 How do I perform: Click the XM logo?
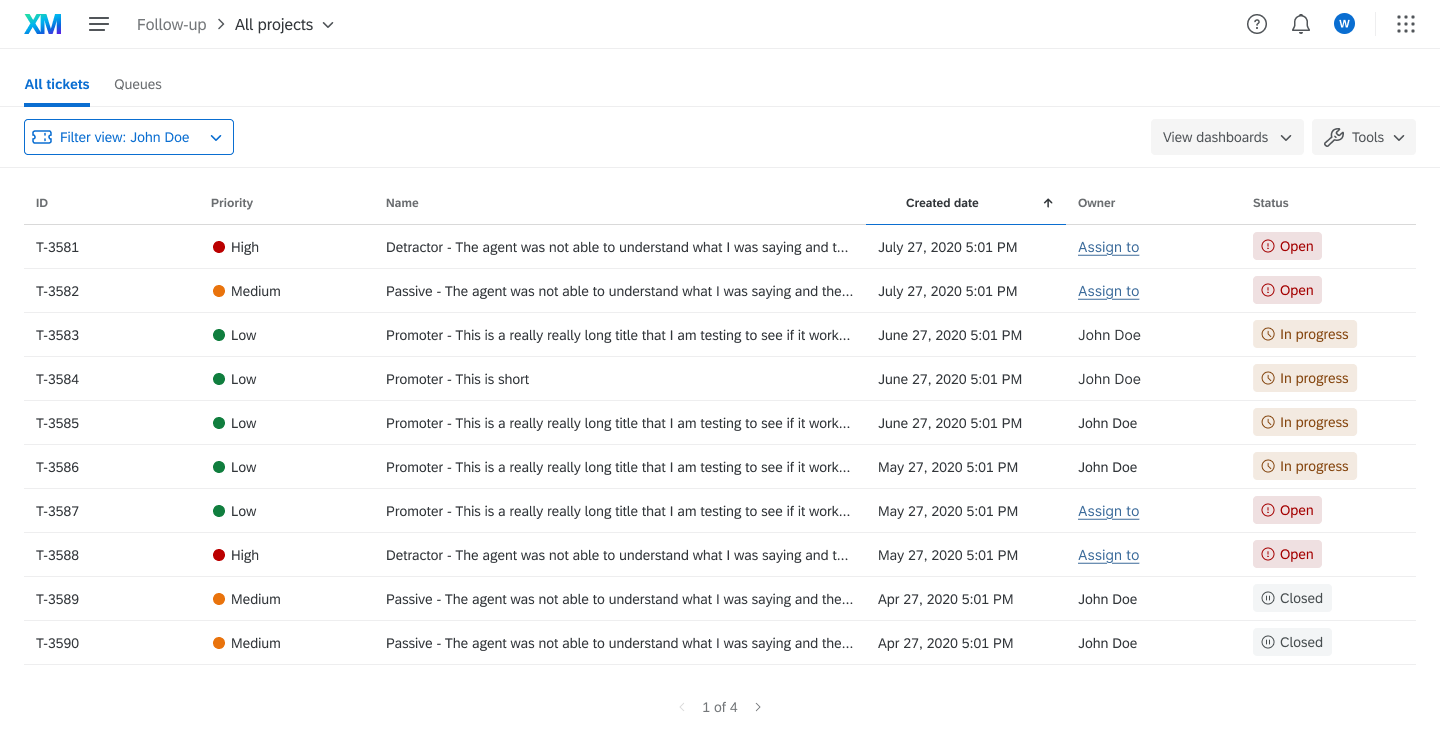click(43, 24)
